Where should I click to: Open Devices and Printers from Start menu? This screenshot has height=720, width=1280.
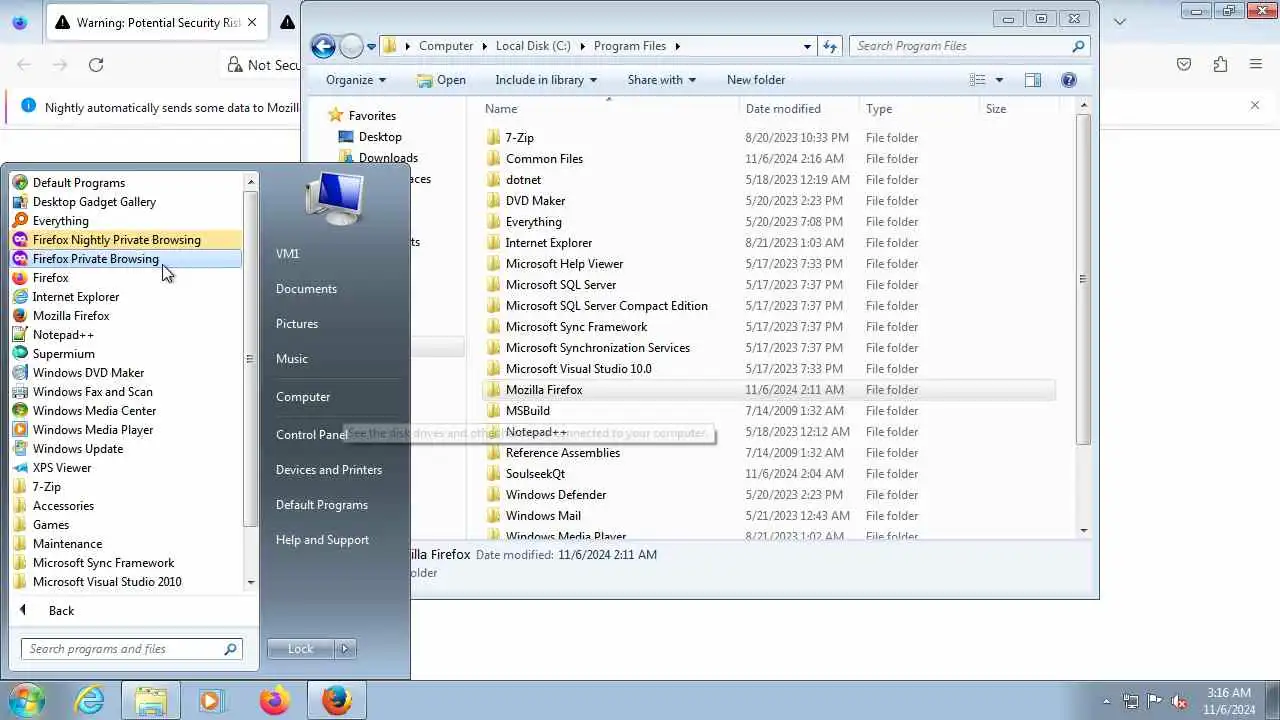pyautogui.click(x=329, y=470)
